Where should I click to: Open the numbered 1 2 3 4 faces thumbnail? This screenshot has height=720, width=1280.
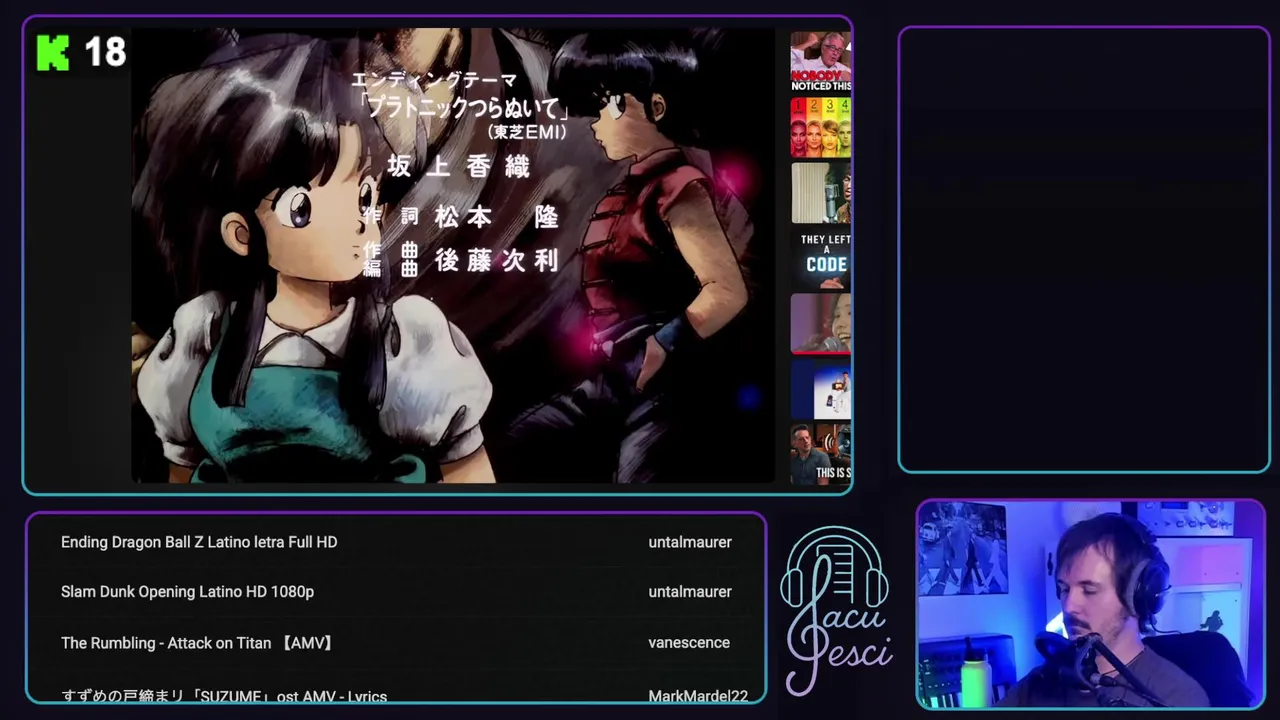[x=821, y=127]
